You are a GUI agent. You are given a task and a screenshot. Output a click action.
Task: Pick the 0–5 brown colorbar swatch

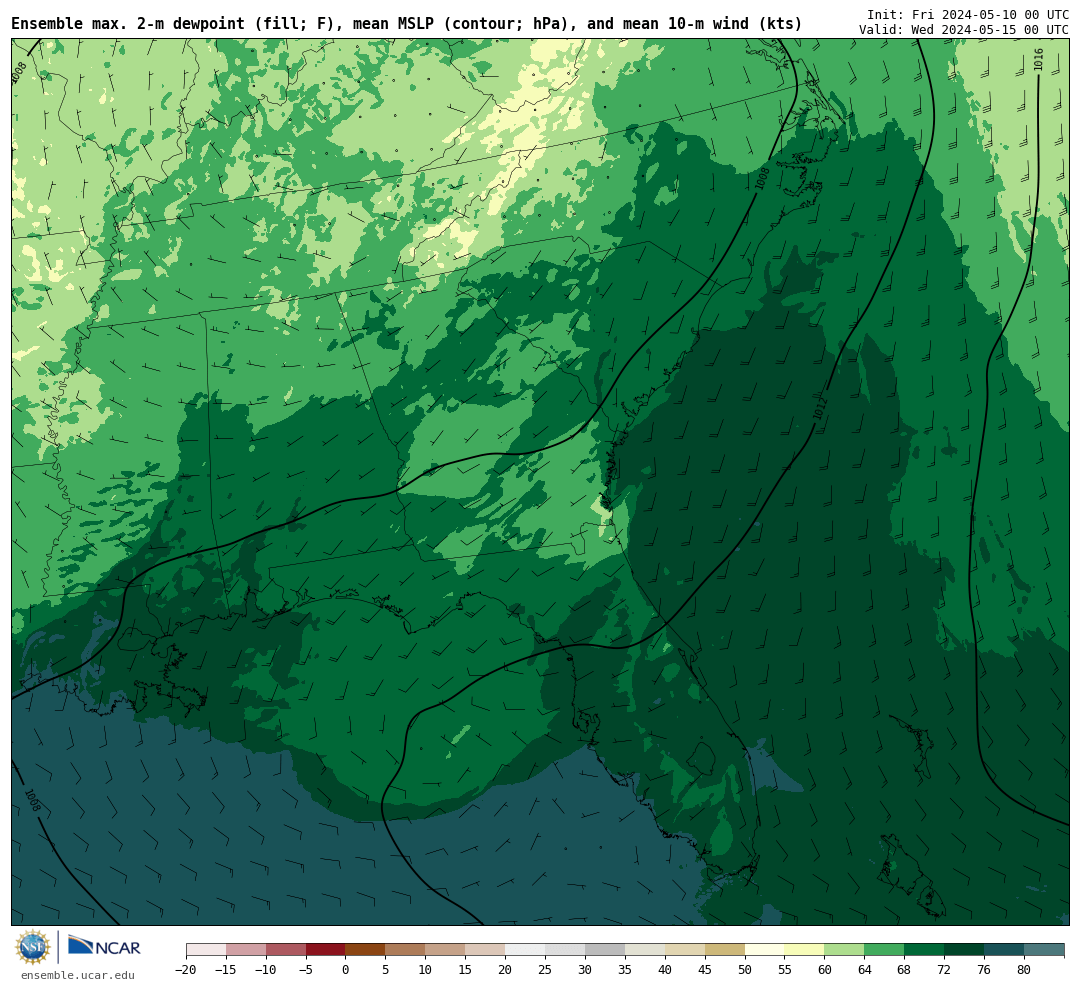pyautogui.click(x=365, y=950)
